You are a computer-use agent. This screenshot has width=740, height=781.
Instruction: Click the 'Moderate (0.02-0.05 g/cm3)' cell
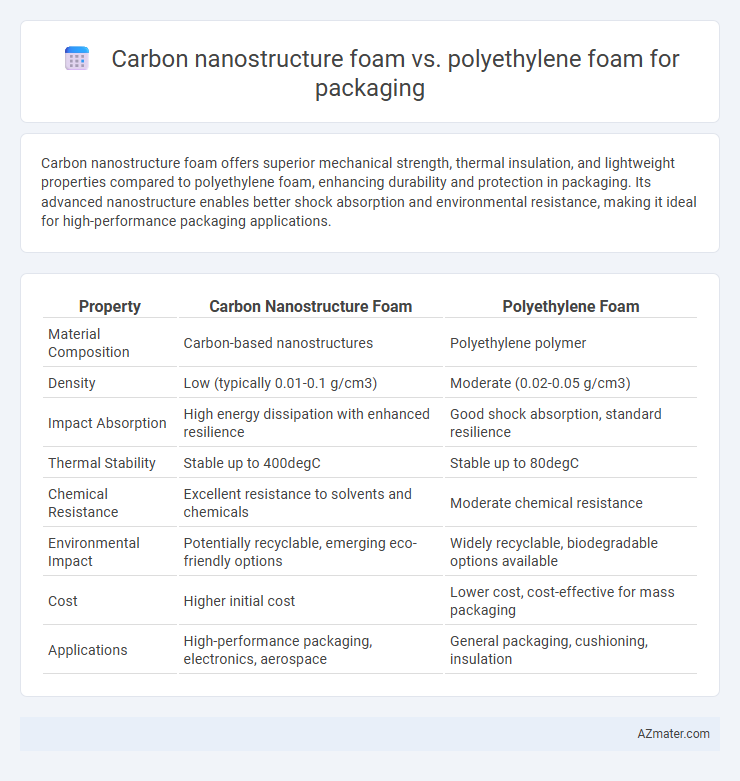[x=571, y=383]
